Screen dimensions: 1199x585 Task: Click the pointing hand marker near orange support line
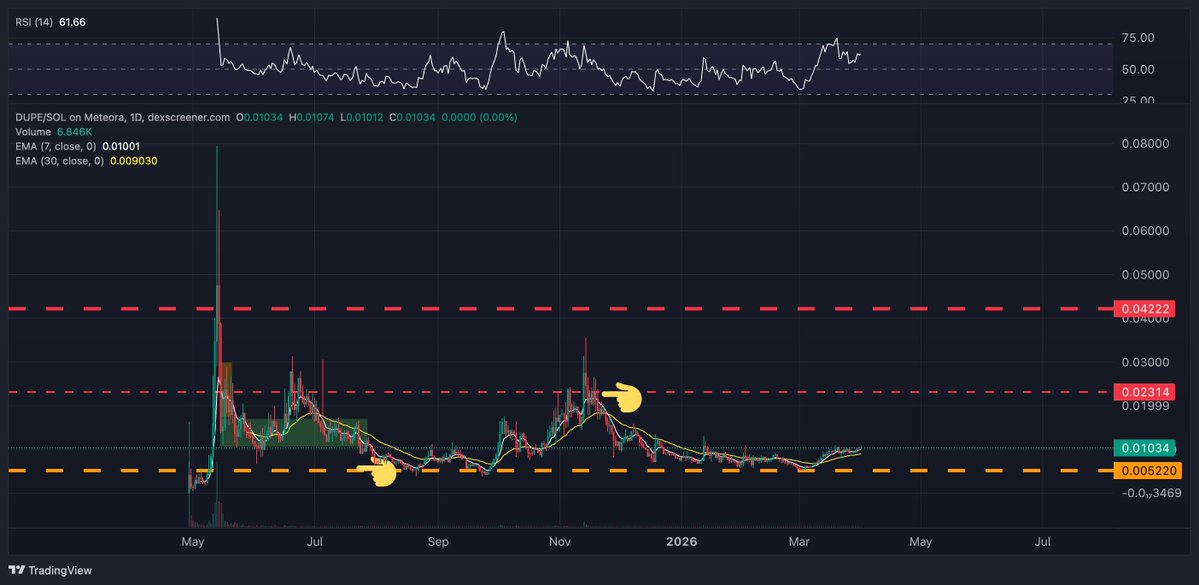(377, 473)
